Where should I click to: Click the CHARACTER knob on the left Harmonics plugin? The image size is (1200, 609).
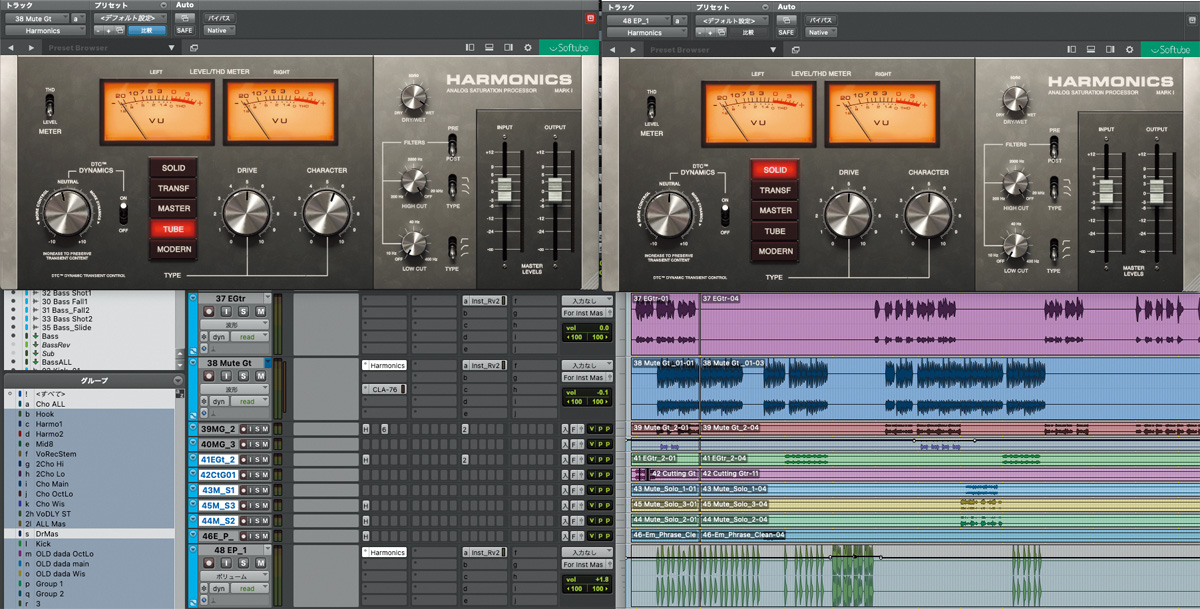tap(327, 211)
